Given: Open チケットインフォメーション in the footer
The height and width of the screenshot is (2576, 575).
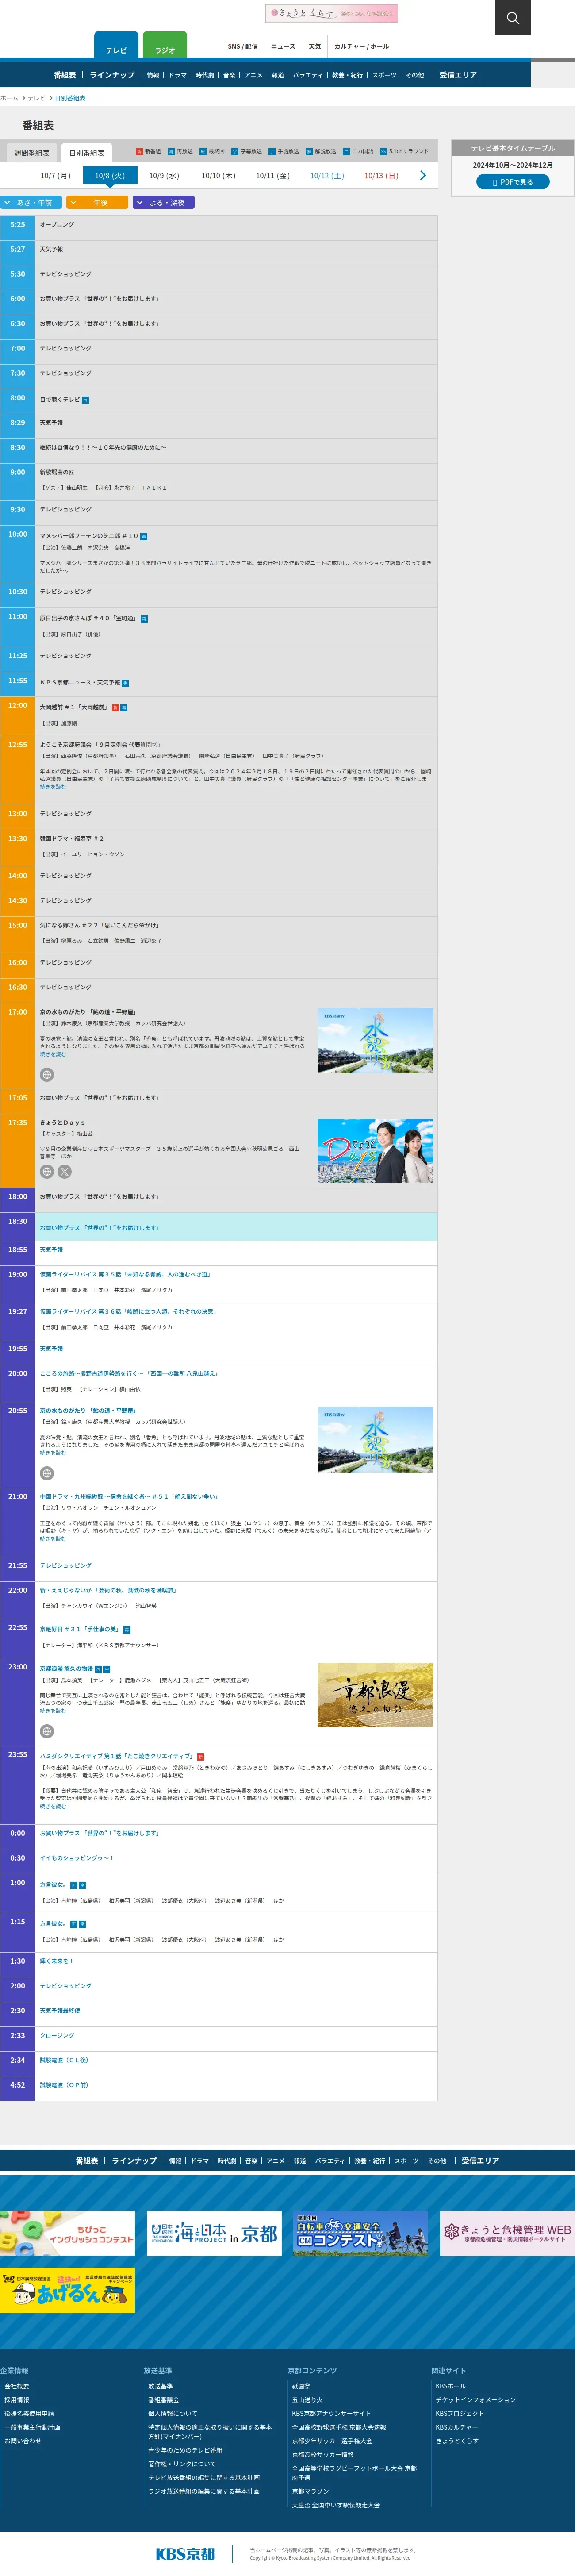Looking at the screenshot, I should [476, 2399].
